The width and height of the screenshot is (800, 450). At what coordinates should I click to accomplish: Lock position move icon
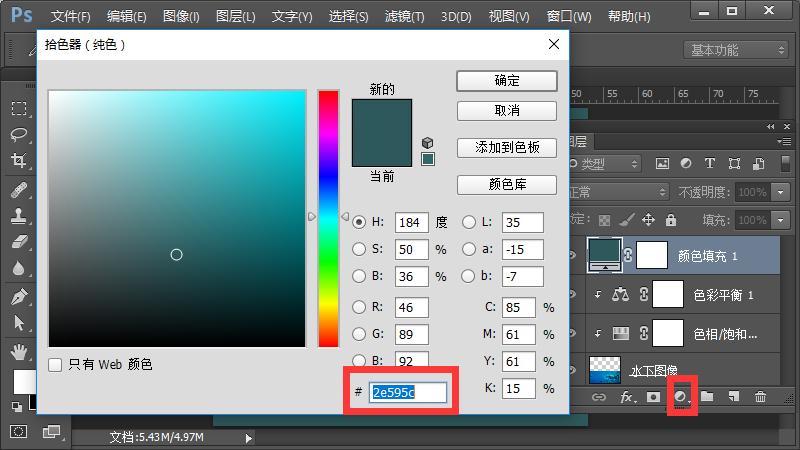click(648, 220)
